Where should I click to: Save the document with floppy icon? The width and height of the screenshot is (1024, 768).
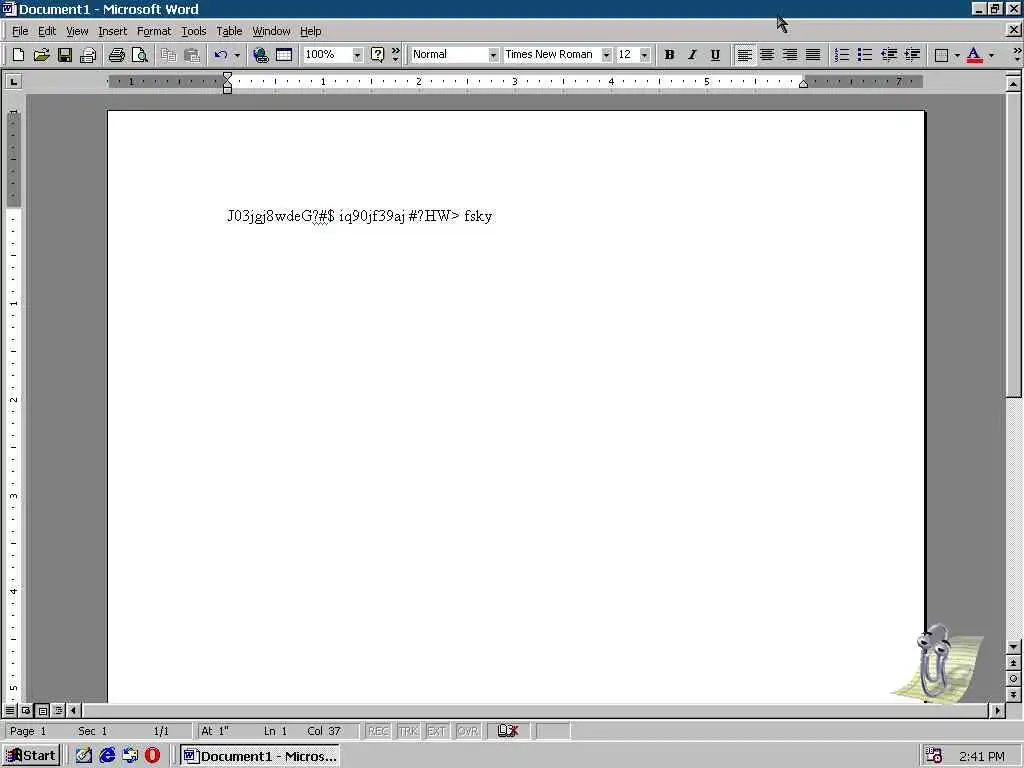(65, 55)
